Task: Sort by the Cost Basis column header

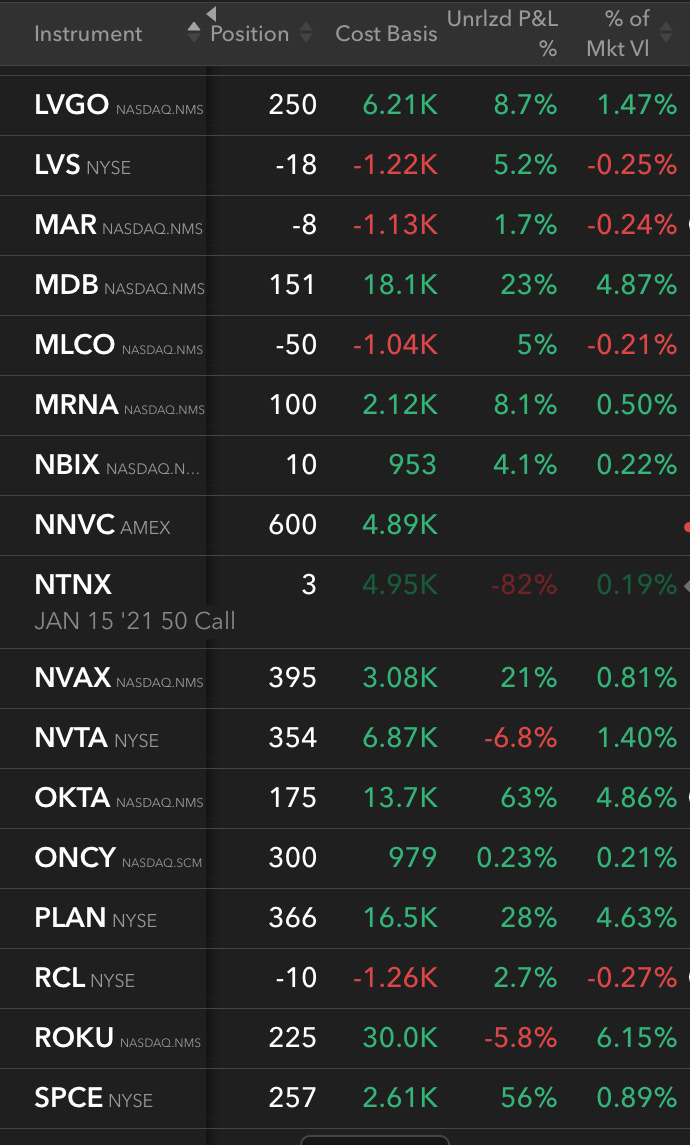Action: click(386, 33)
